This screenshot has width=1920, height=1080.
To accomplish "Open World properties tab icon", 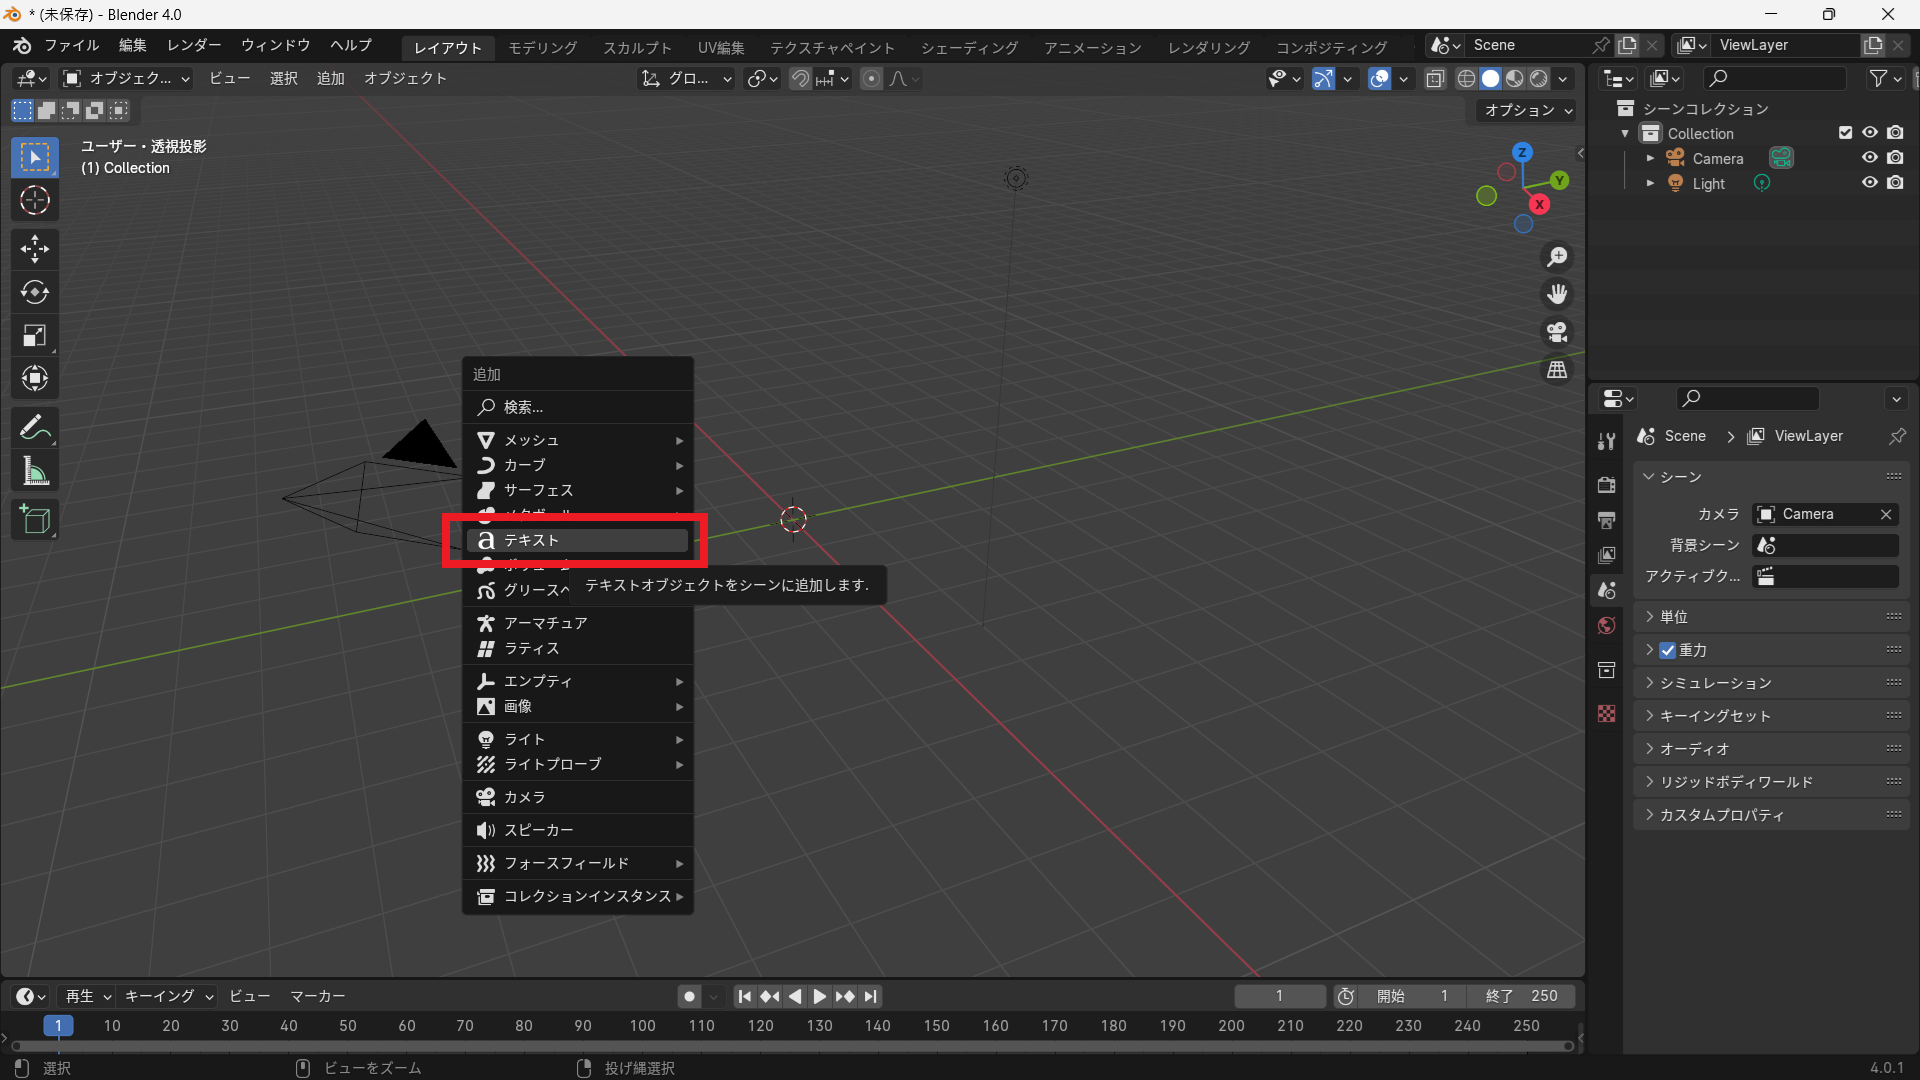I will [x=1607, y=626].
